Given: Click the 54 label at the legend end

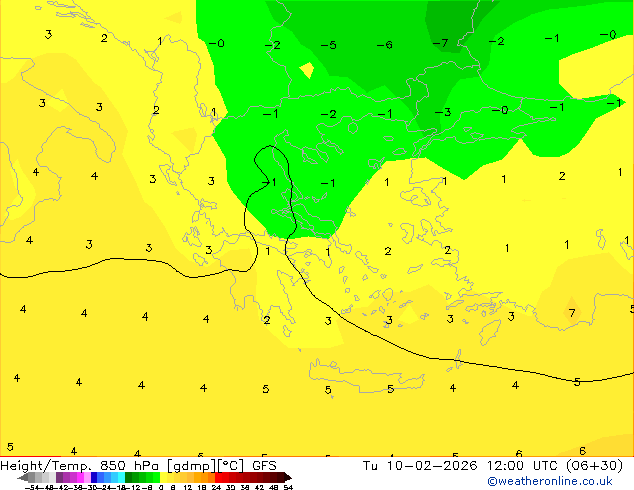Looking at the screenshot, I should [288, 487].
